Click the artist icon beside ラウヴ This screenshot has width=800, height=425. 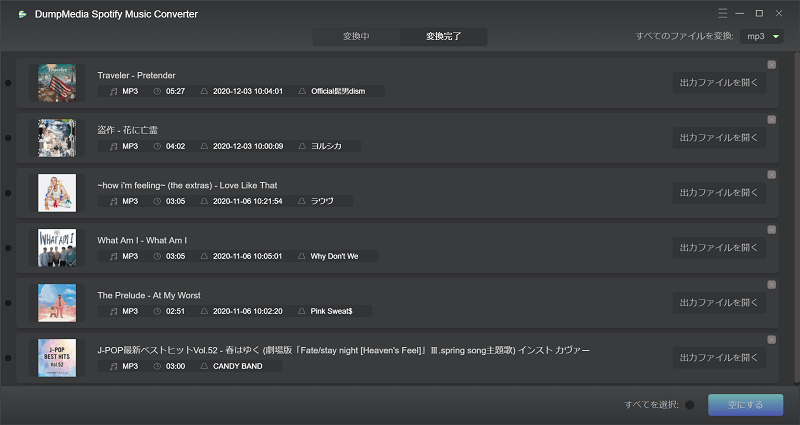tap(302, 202)
